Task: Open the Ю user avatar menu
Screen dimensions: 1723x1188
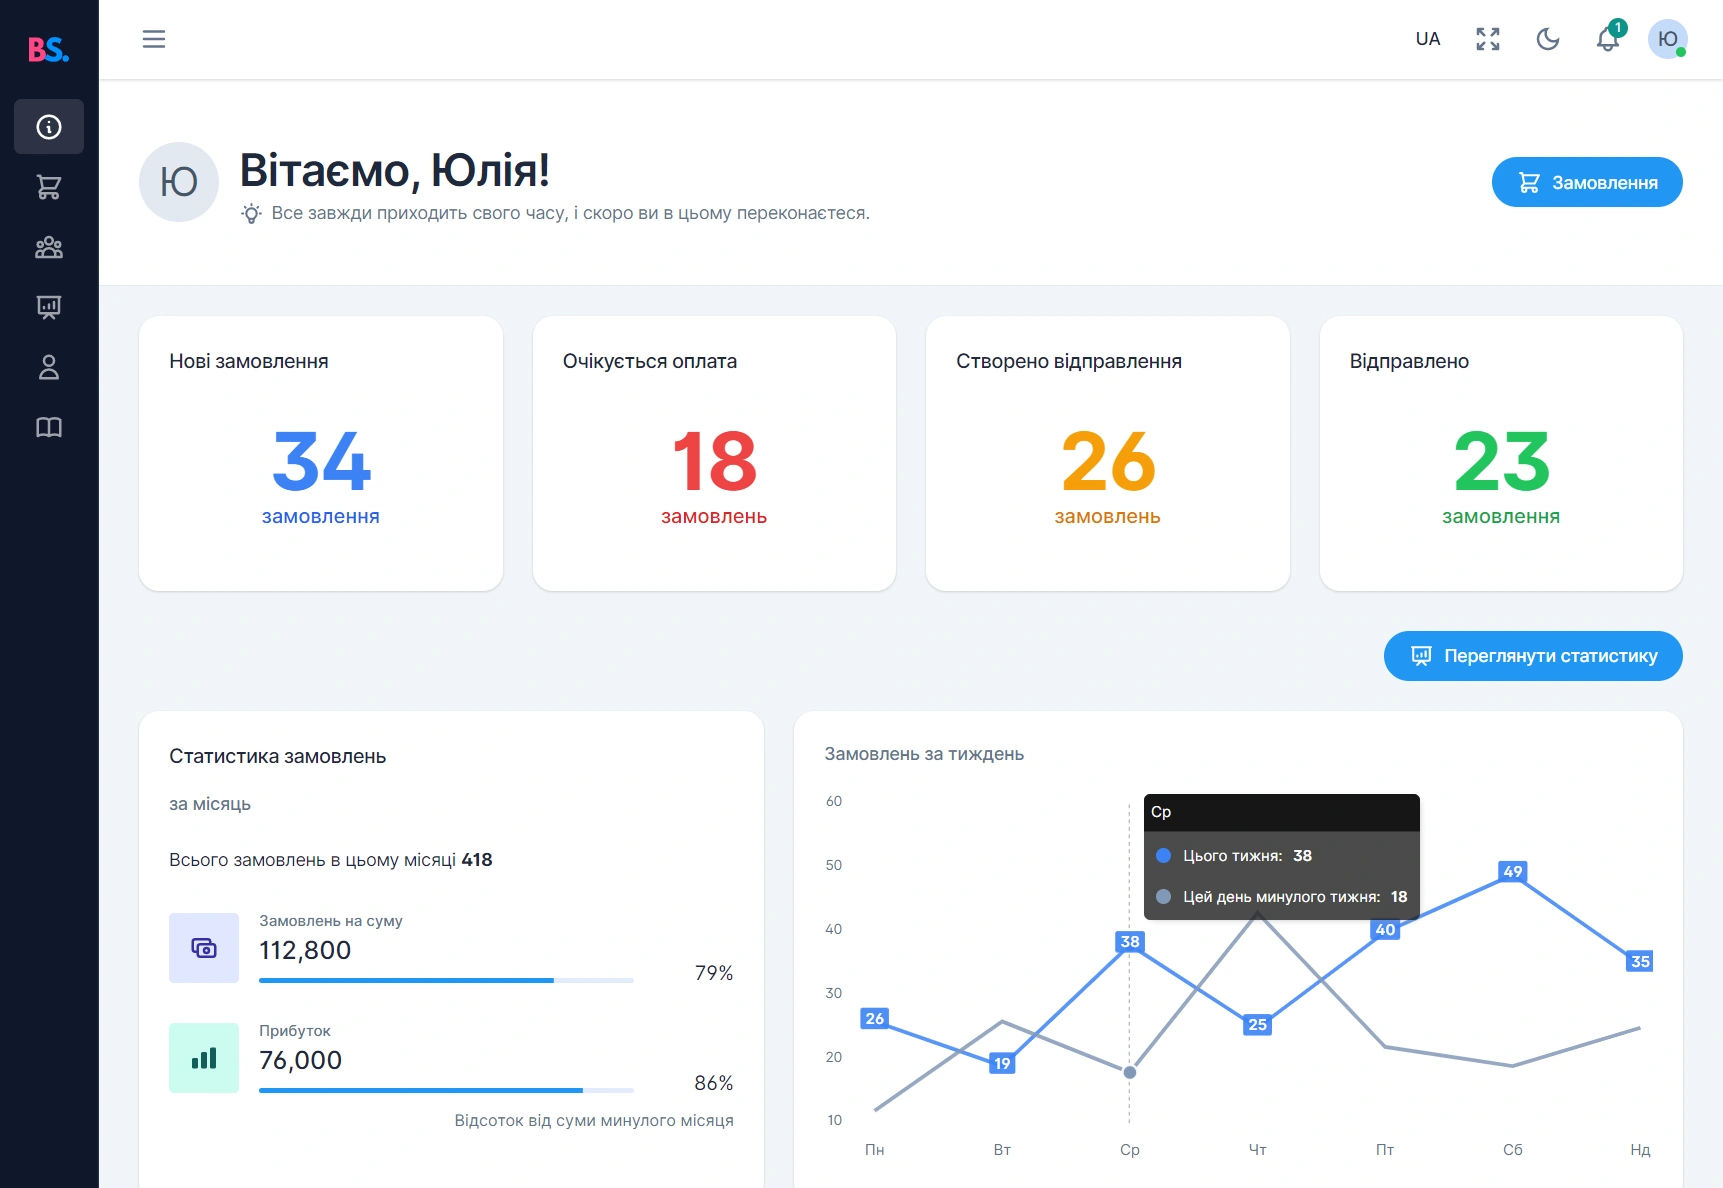Action: pos(1668,39)
